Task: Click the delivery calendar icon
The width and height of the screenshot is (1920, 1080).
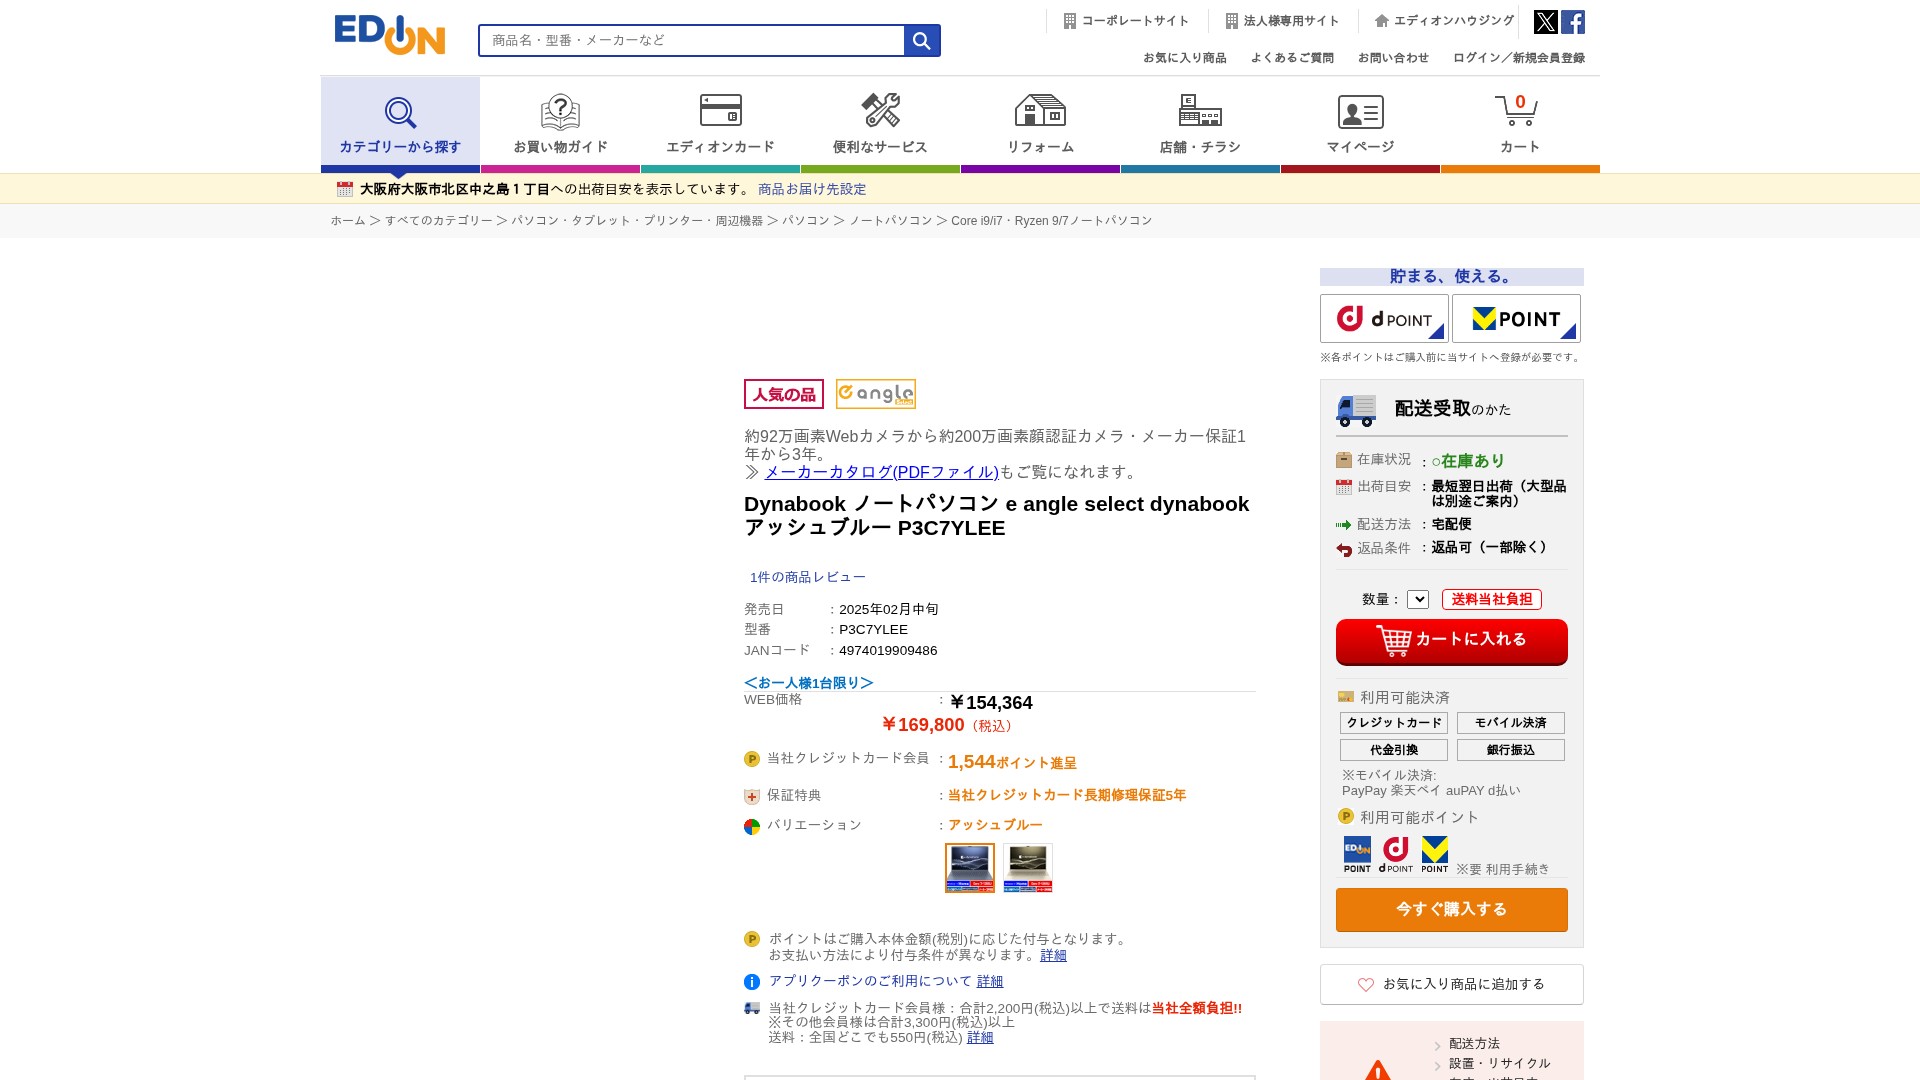Action: click(345, 189)
